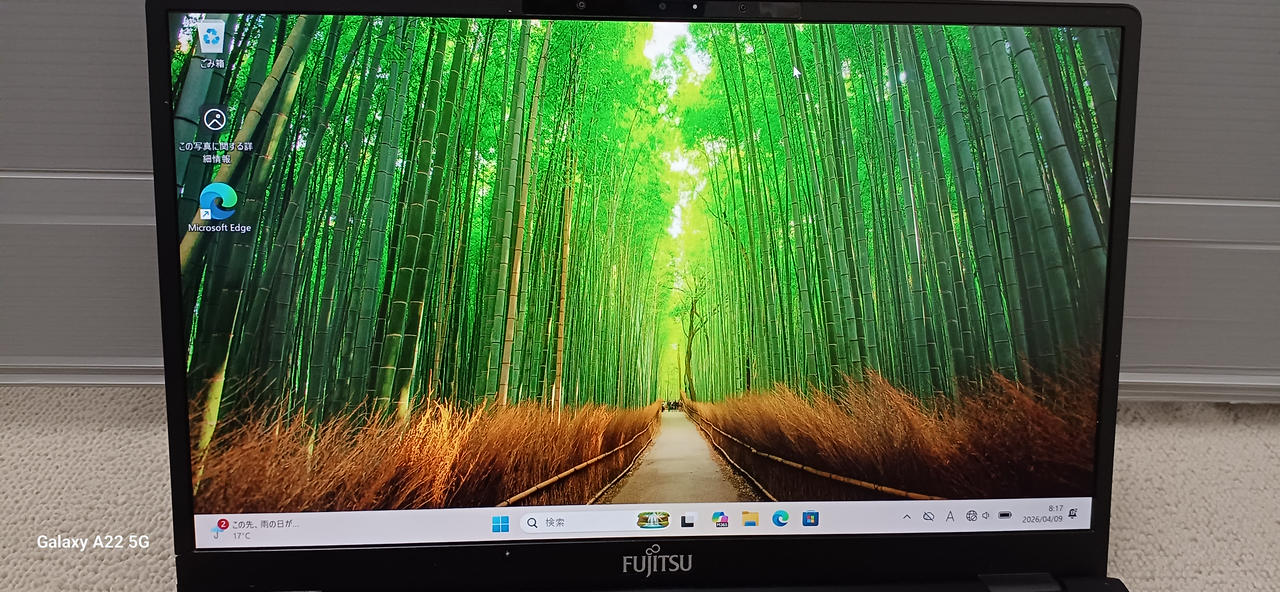Launch the Microsoft 365 Copilot taskbar app

tap(719, 519)
